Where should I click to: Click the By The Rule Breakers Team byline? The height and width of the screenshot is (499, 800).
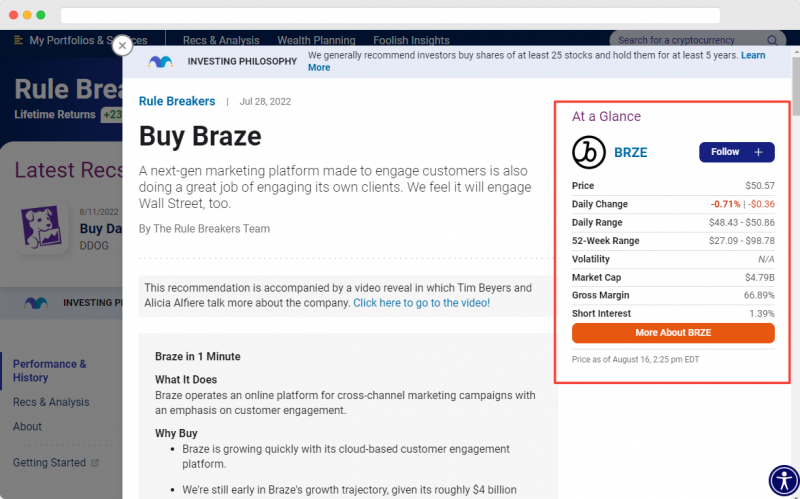point(204,229)
